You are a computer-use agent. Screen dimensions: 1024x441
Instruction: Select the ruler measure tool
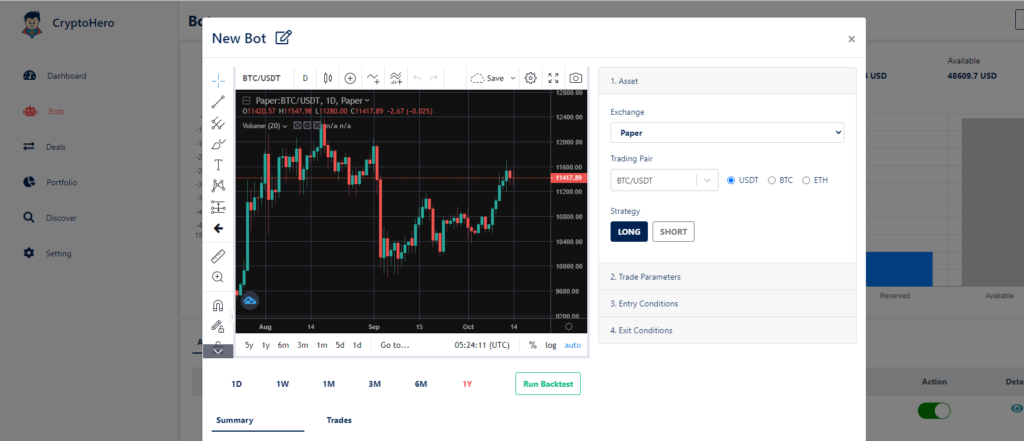218,256
